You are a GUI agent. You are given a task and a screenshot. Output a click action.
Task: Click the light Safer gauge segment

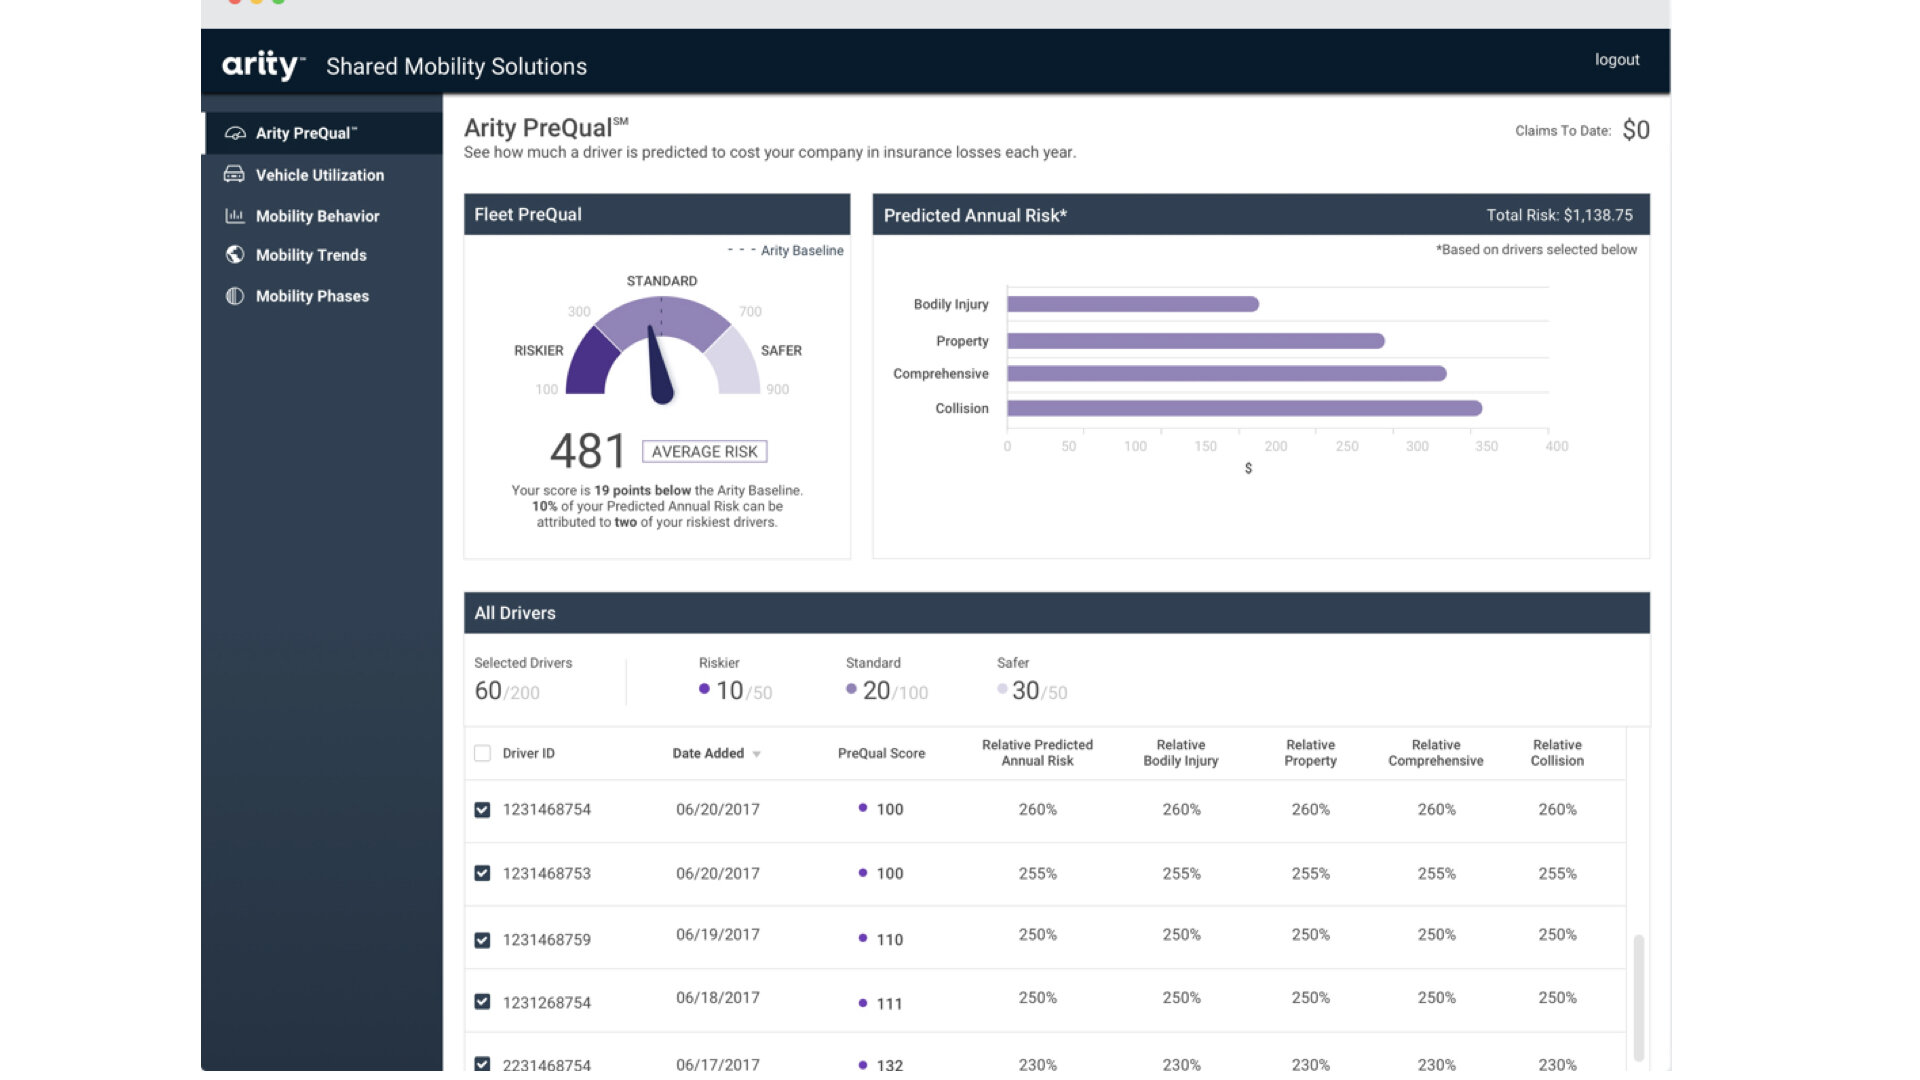pyautogui.click(x=736, y=364)
